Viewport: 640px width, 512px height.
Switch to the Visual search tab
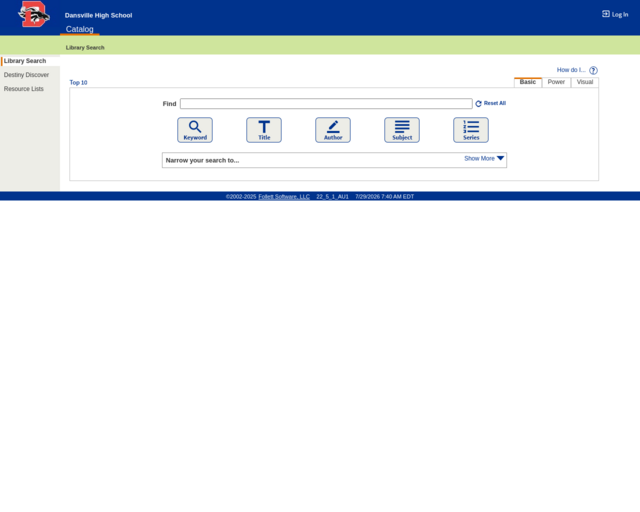(x=584, y=82)
